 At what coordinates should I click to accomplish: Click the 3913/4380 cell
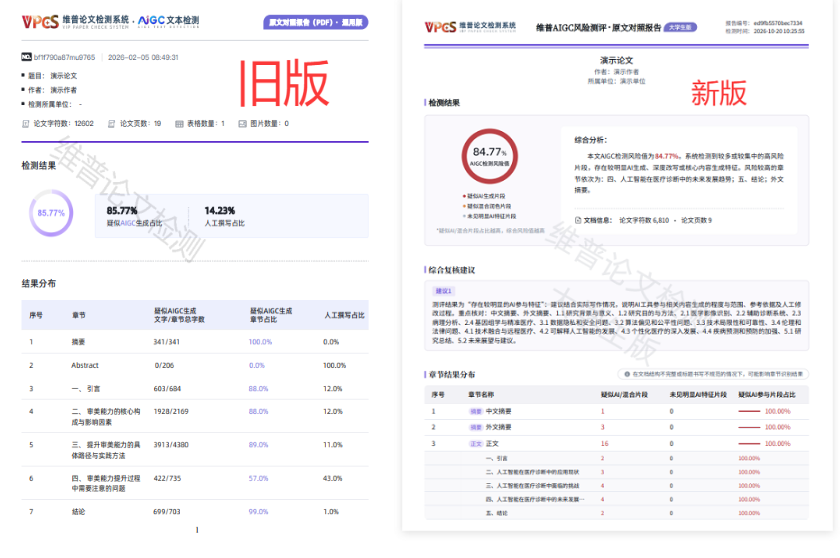point(171,445)
